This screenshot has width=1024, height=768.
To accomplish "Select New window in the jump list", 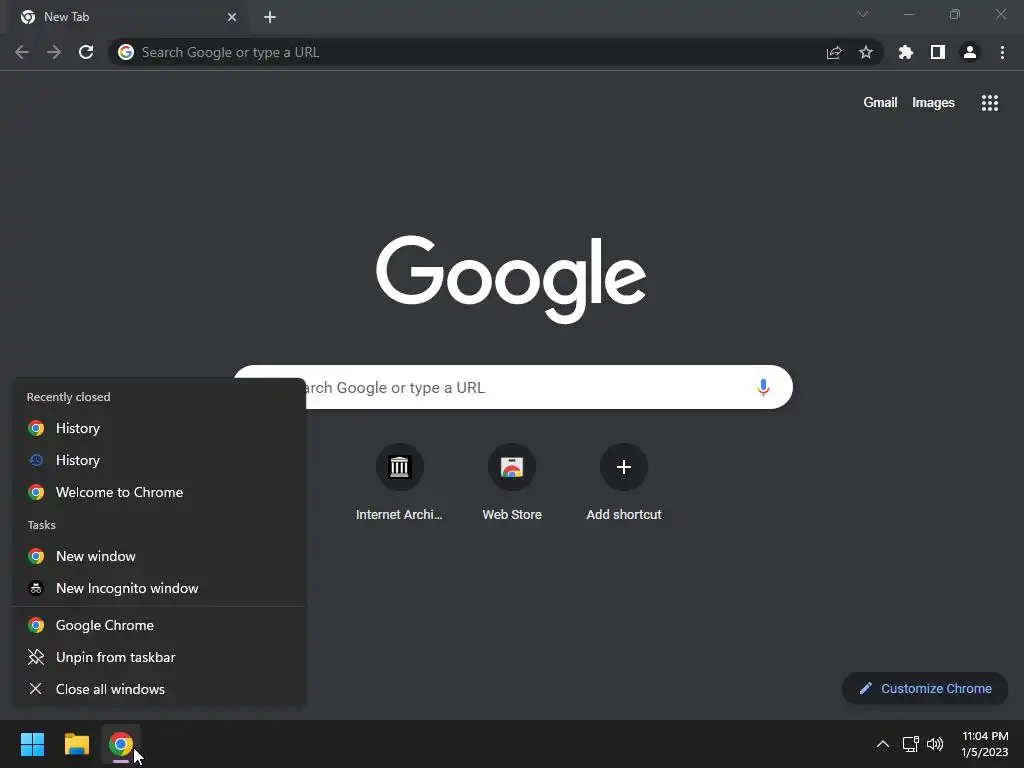I will coord(159,556).
